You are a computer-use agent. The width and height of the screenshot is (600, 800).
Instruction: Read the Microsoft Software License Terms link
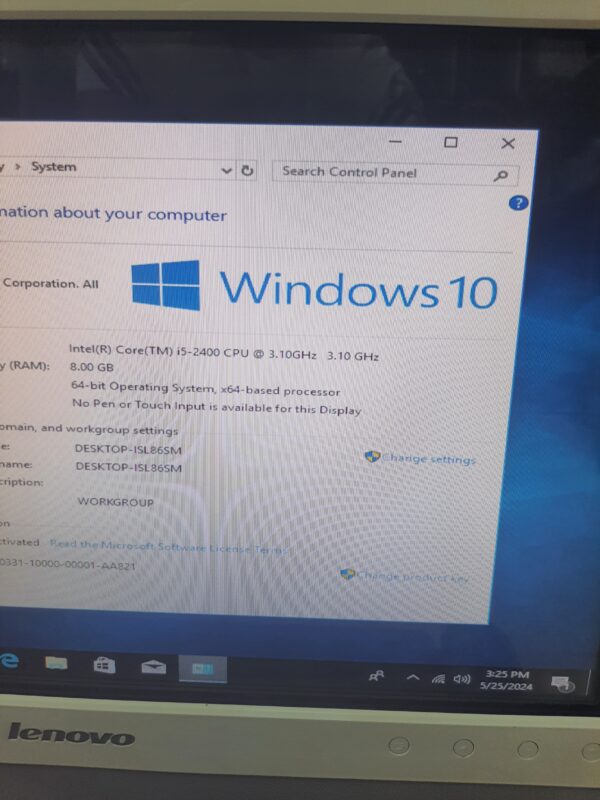click(x=168, y=545)
